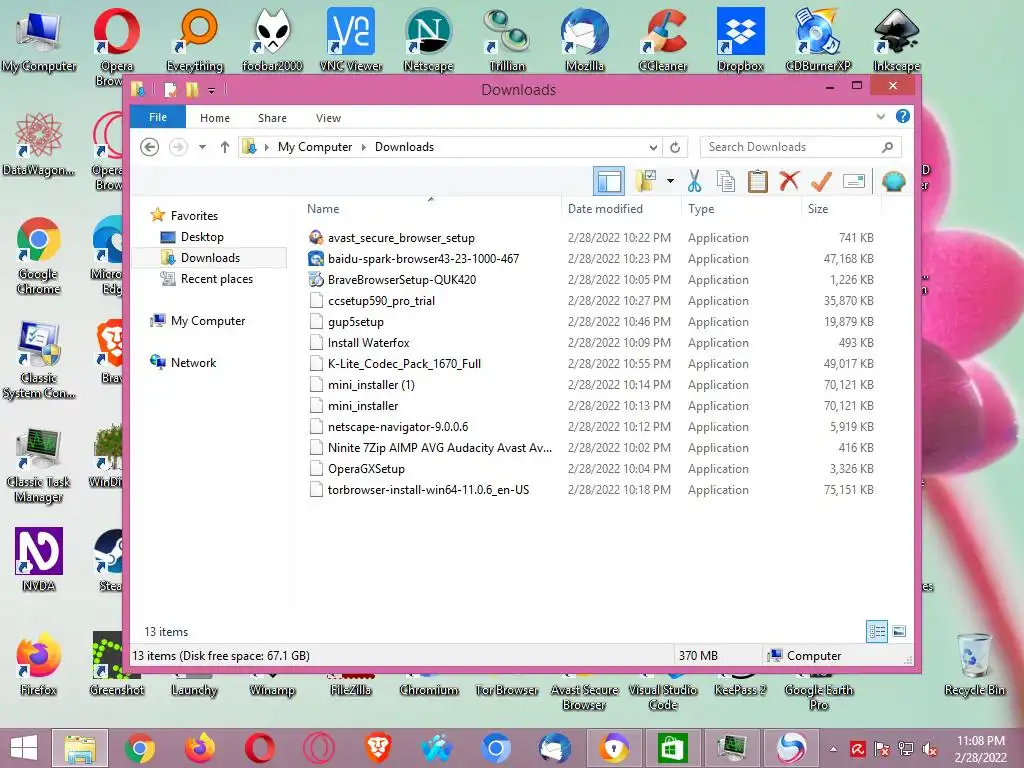The width and height of the screenshot is (1024, 768).
Task: Click Downloads in the address breadcrumb
Action: (x=404, y=147)
